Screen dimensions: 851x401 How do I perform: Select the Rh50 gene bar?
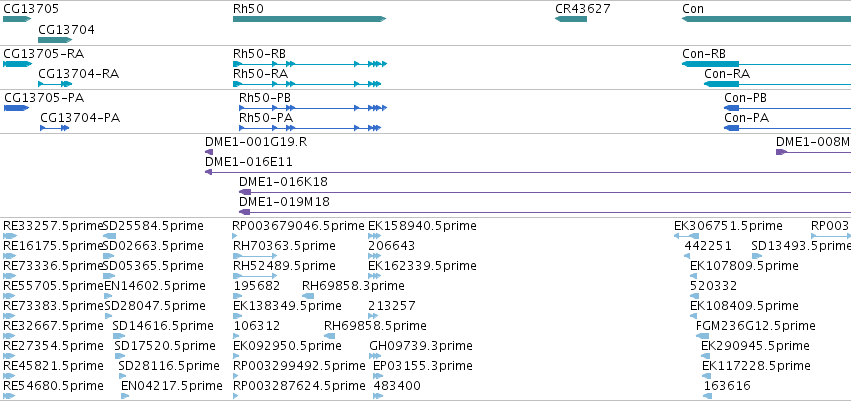pyautogui.click(x=309, y=19)
